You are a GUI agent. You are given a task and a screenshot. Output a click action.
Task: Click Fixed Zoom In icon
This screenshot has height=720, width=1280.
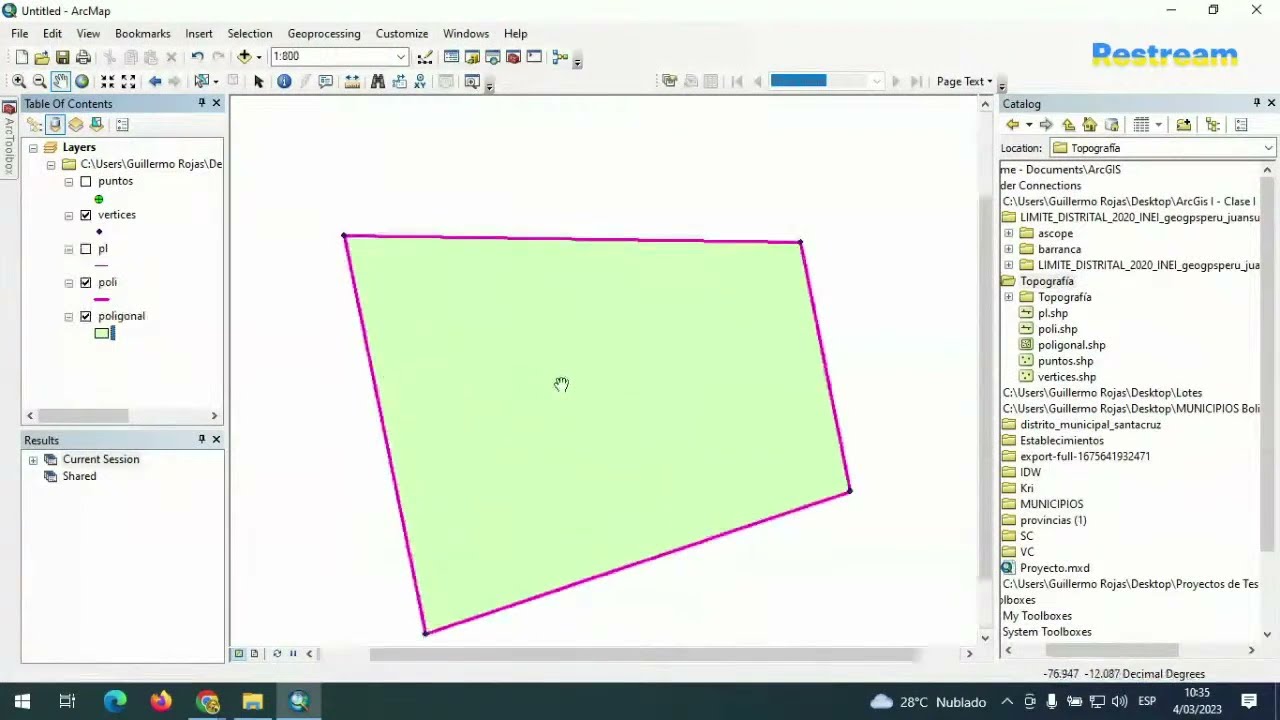coord(107,81)
